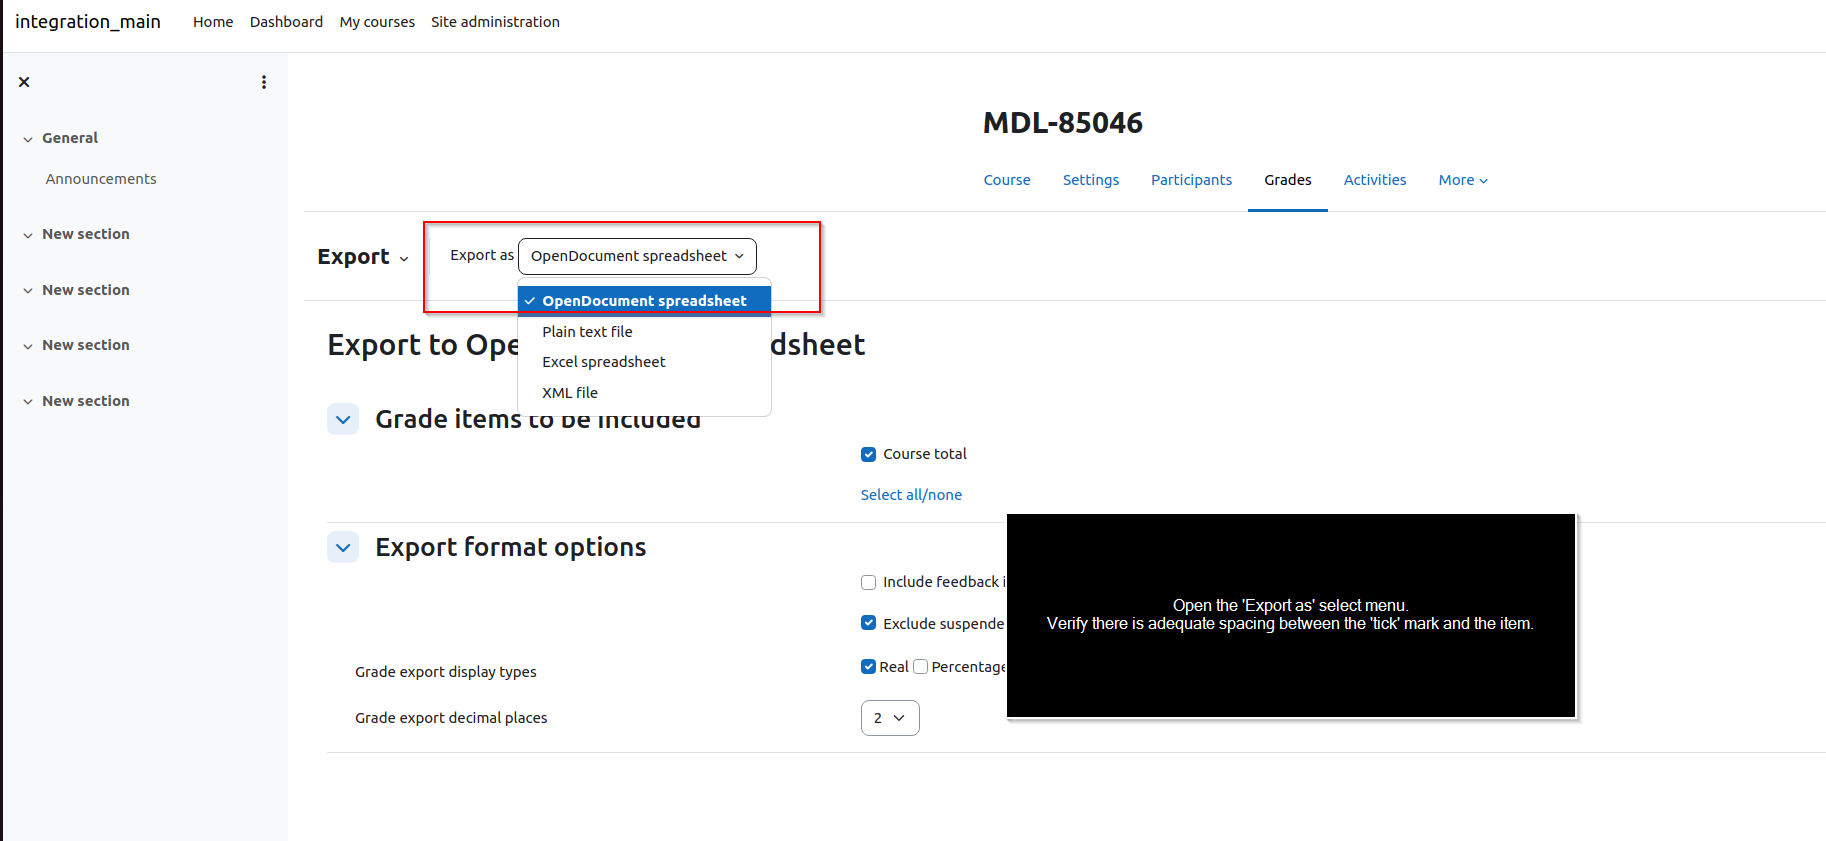Go to the Home page
Viewport: 1826px width, 841px height.
tap(213, 22)
